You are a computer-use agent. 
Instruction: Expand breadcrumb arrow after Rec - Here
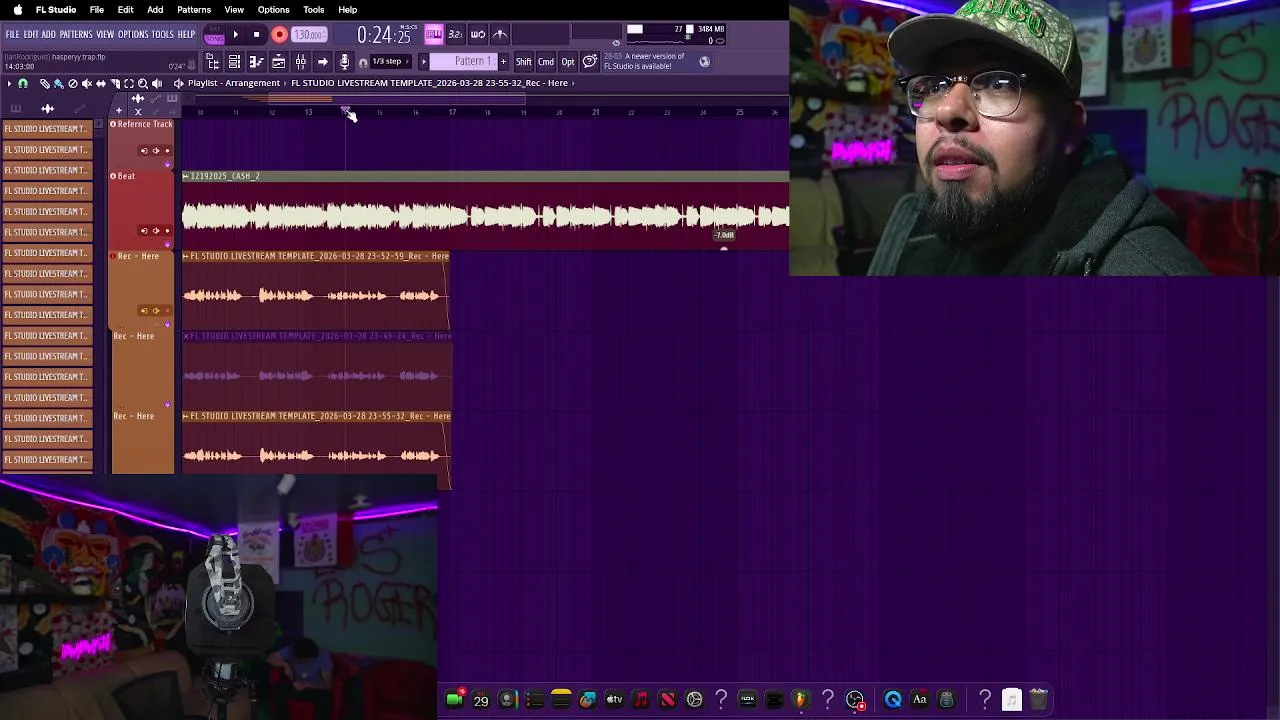[x=573, y=83]
